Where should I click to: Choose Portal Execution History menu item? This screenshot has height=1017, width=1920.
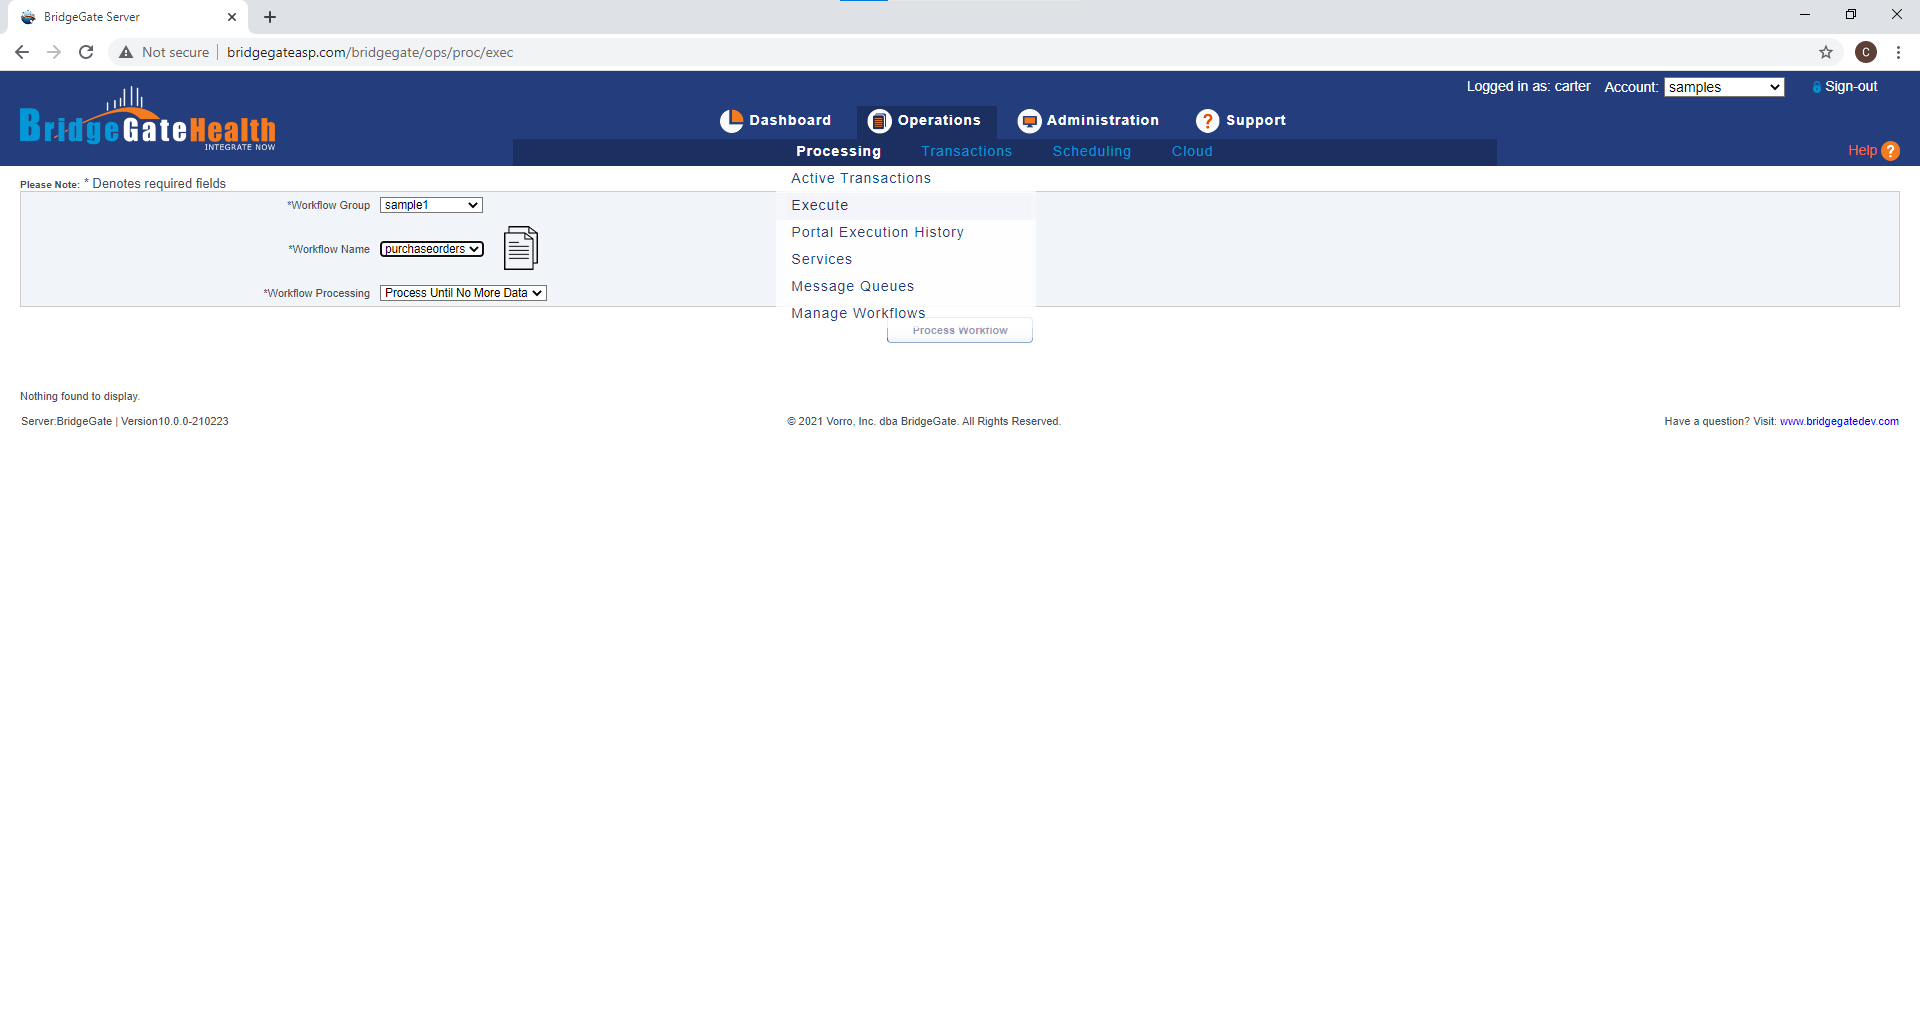click(877, 232)
